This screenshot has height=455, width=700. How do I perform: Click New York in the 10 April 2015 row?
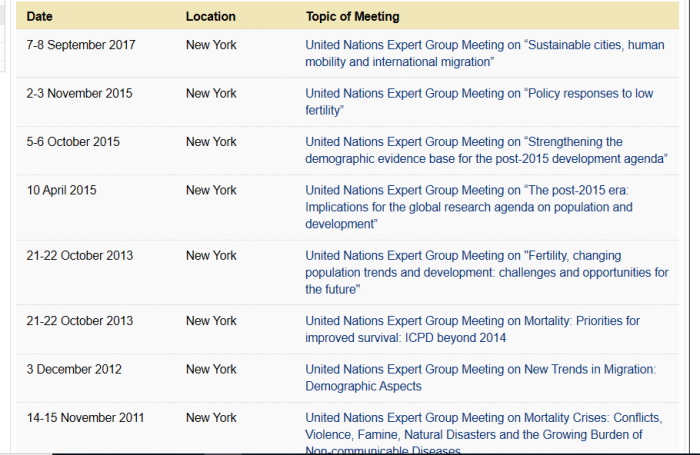click(211, 190)
